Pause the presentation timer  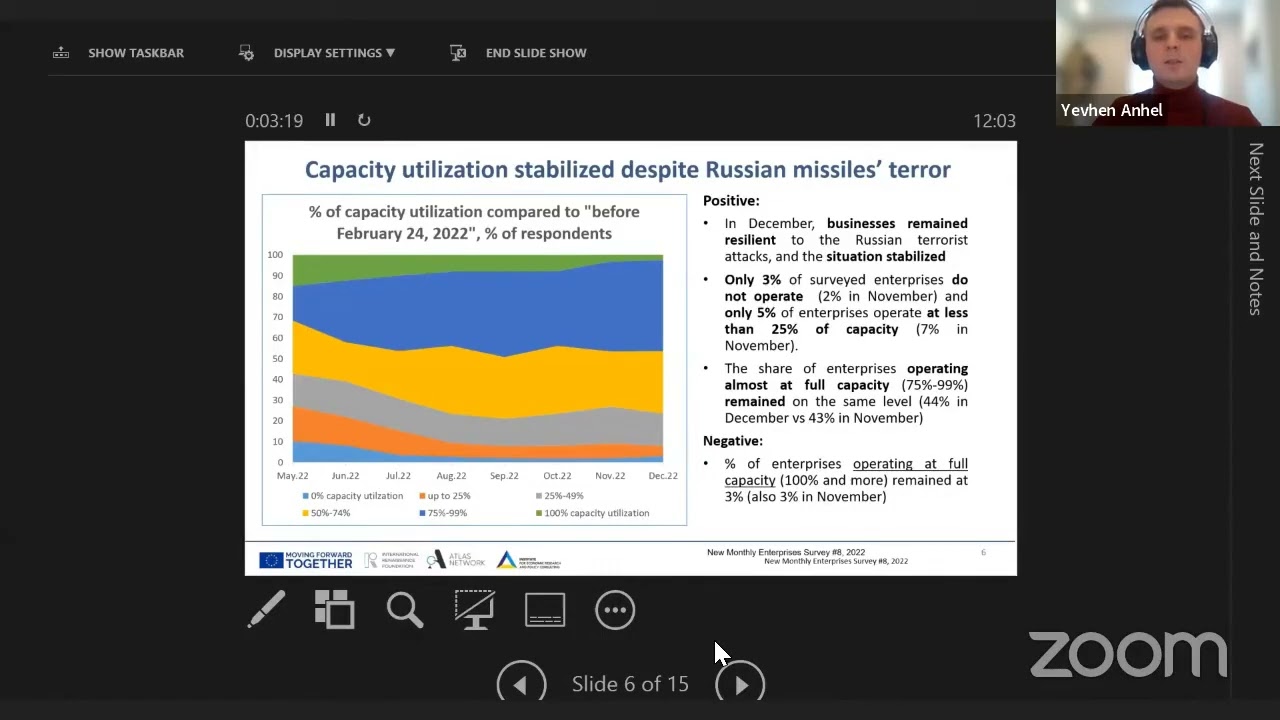click(330, 120)
